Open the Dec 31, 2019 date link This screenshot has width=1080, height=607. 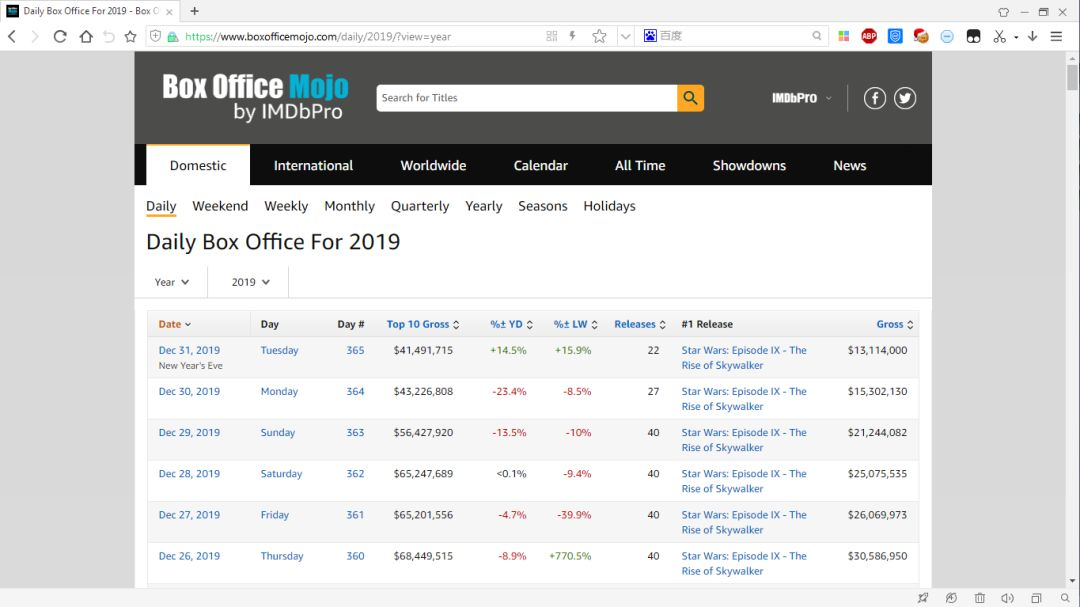(189, 350)
